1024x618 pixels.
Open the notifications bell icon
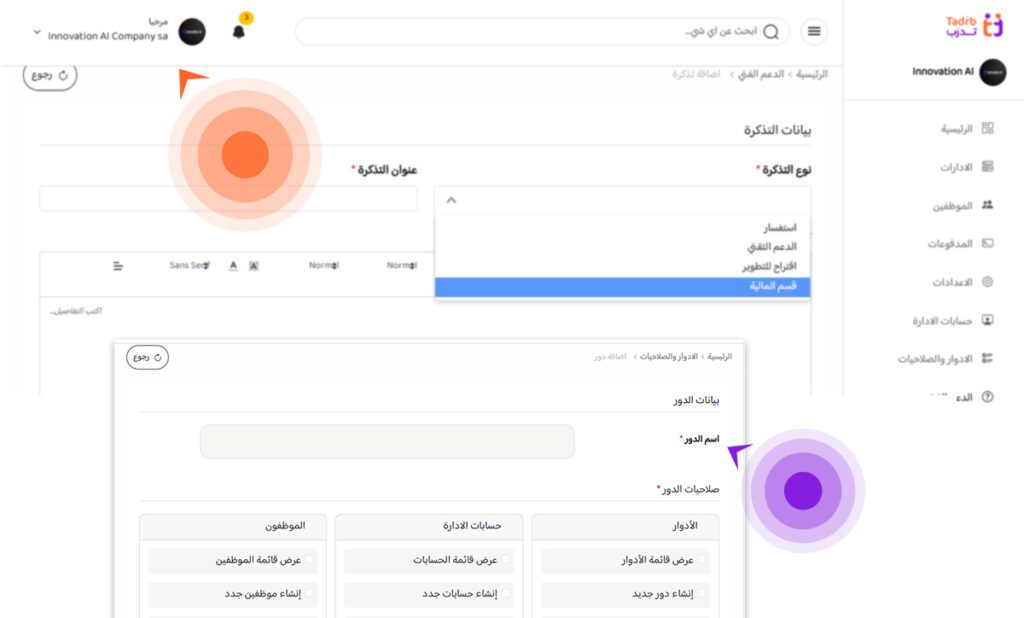239,32
